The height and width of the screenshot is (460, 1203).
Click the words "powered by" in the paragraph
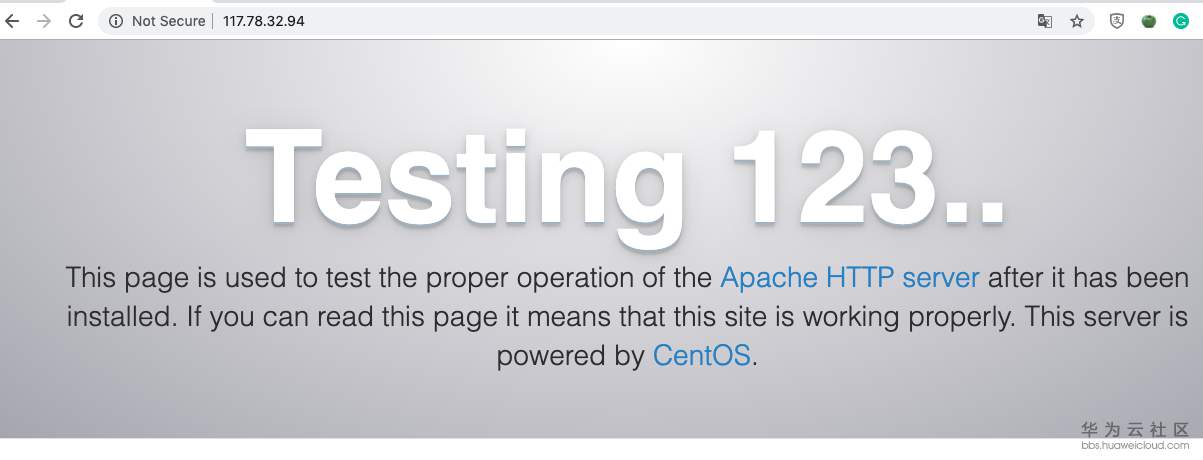tap(570, 355)
